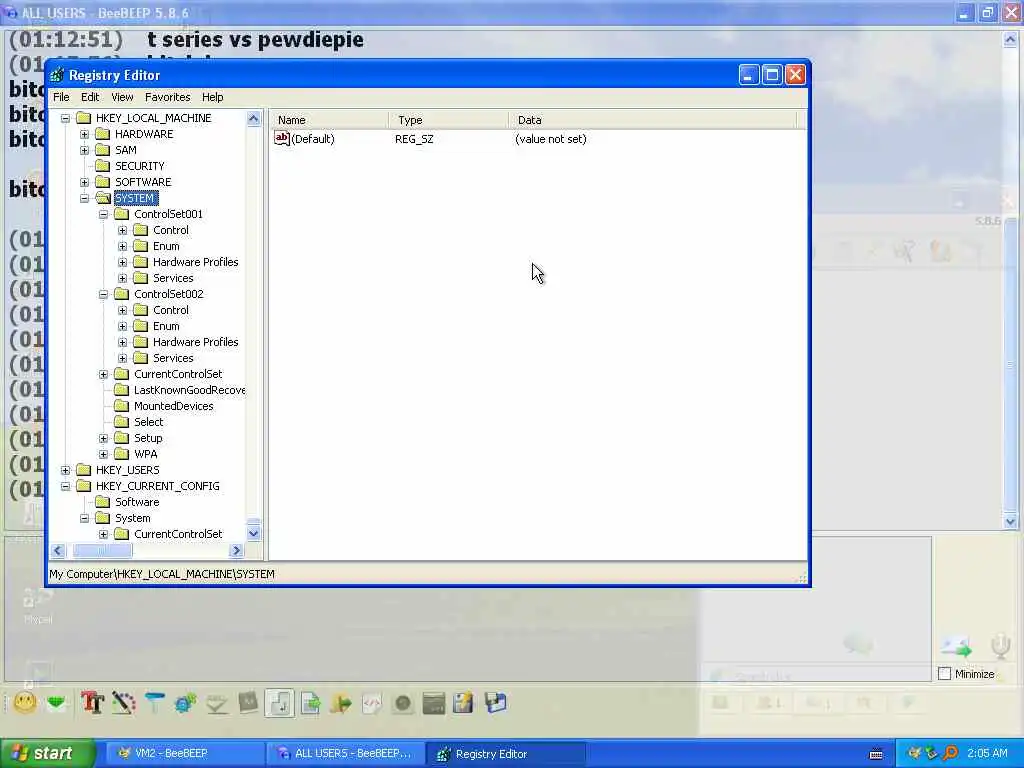
Task: Click the tree pane scroll up arrow
Action: [x=253, y=118]
